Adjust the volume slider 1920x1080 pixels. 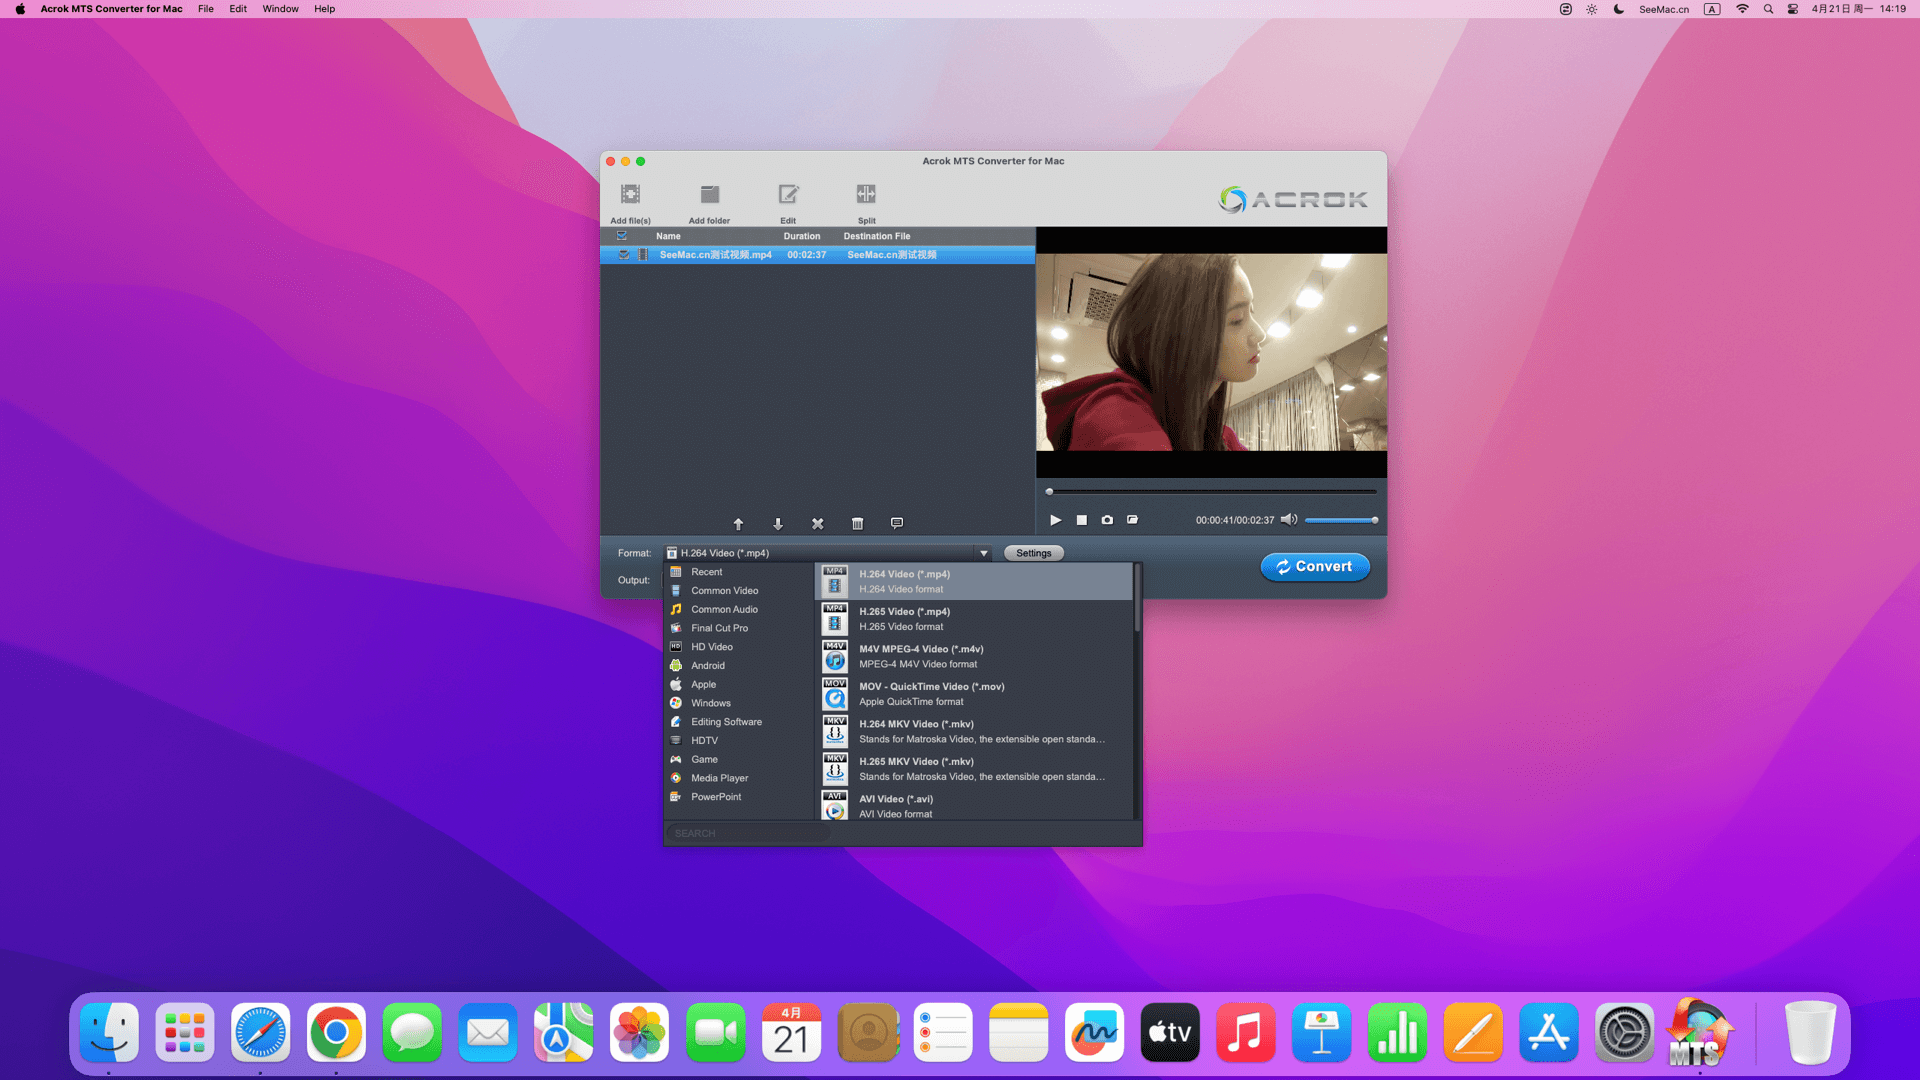click(x=1341, y=520)
